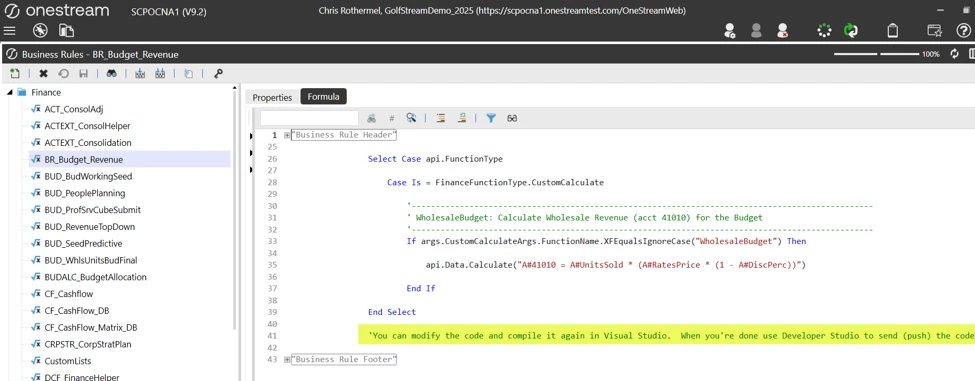Click the blue copy document toolbar icon

pos(188,73)
